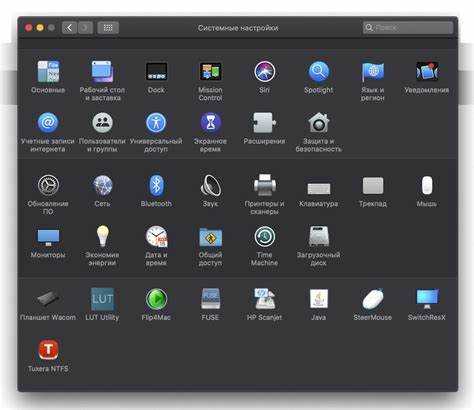The width and height of the screenshot is (474, 410).
Task: Show all preferences grid button
Action: click(108, 28)
